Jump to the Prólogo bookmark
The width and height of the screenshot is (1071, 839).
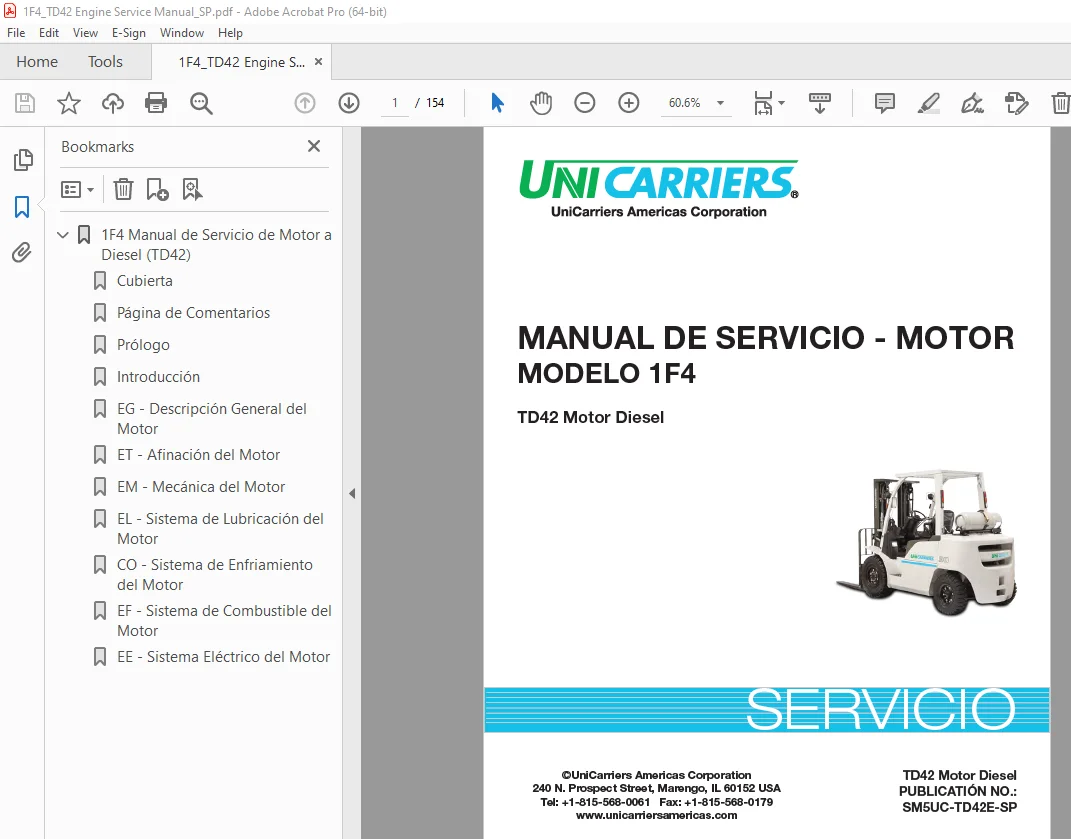tap(143, 345)
